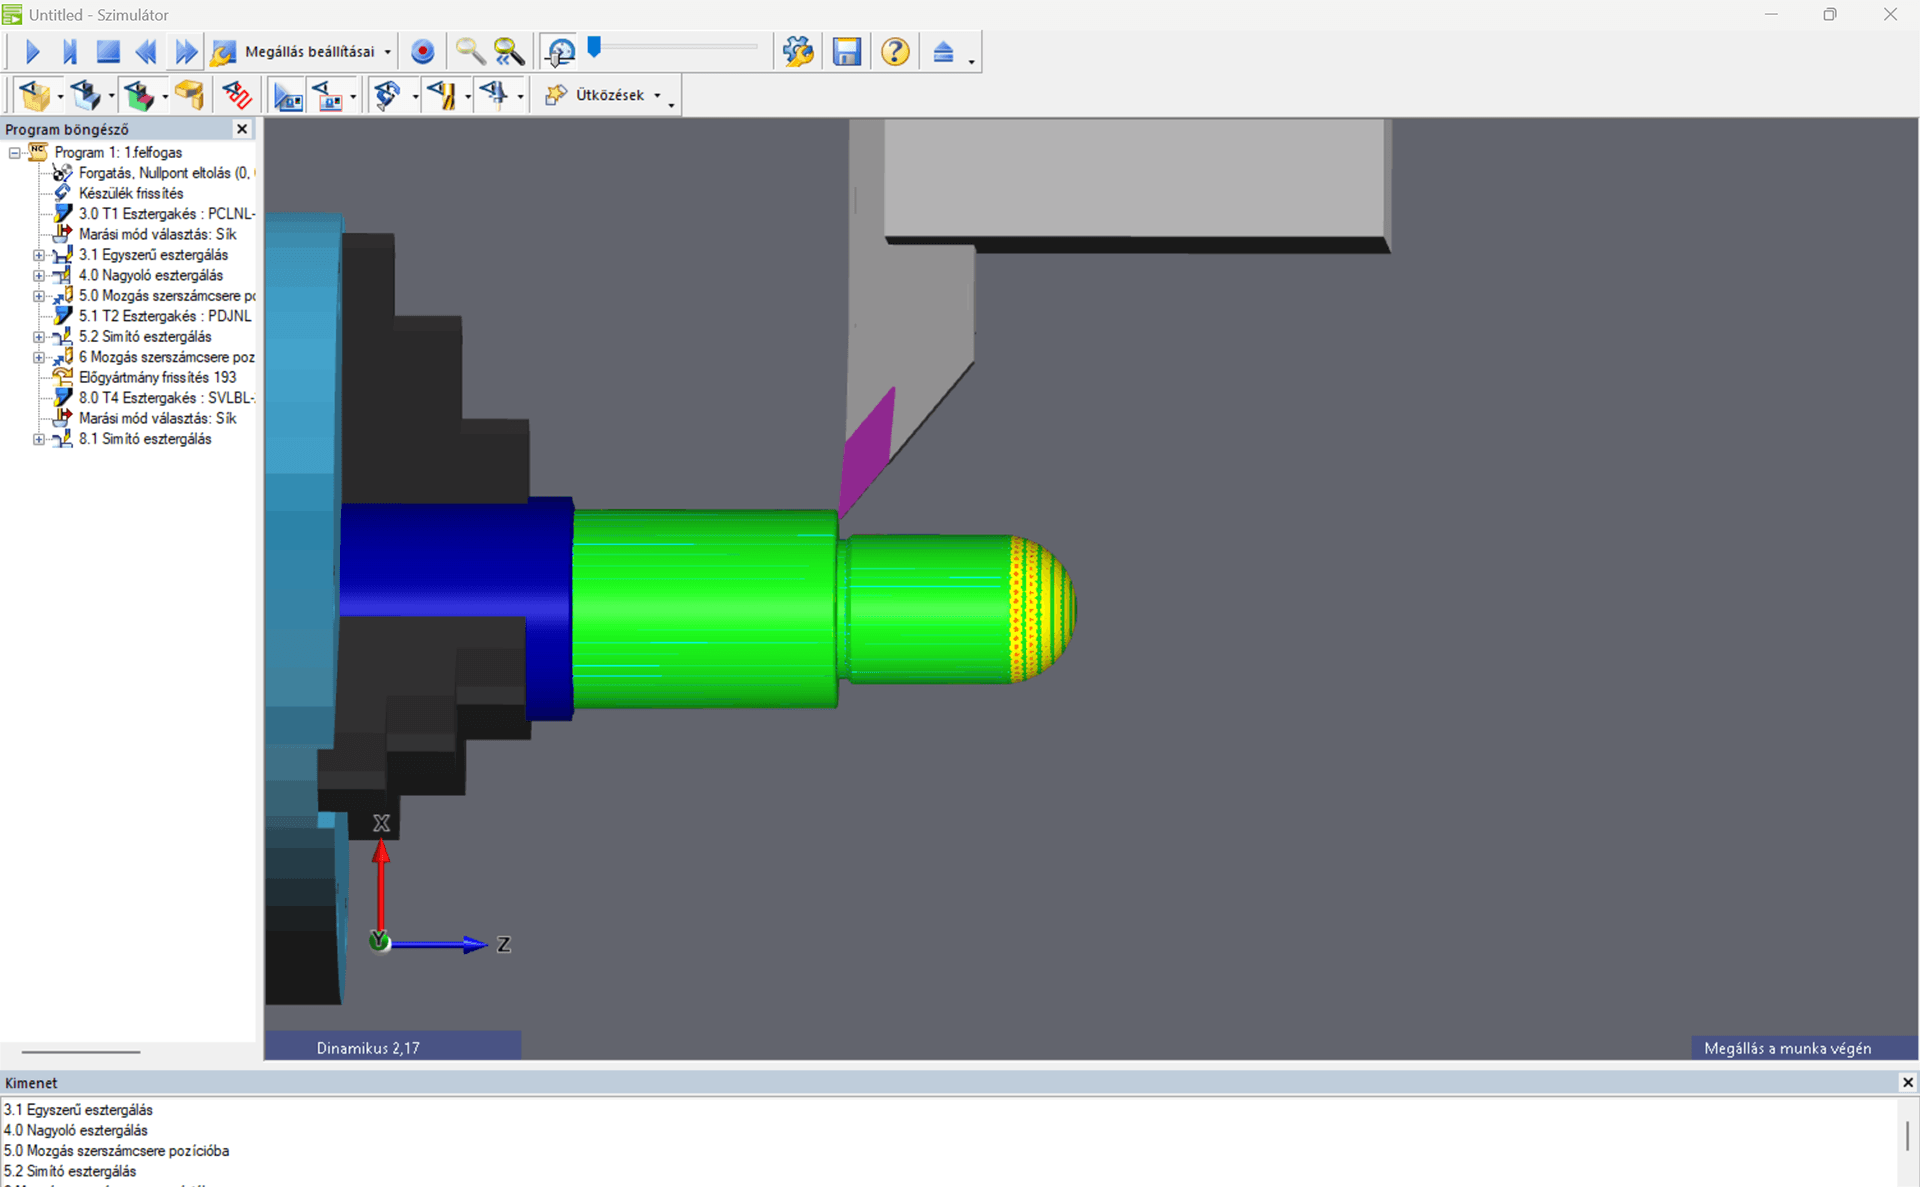1920x1187 pixels.
Task: Click the eject triangle toolbar icon
Action: coord(943,51)
